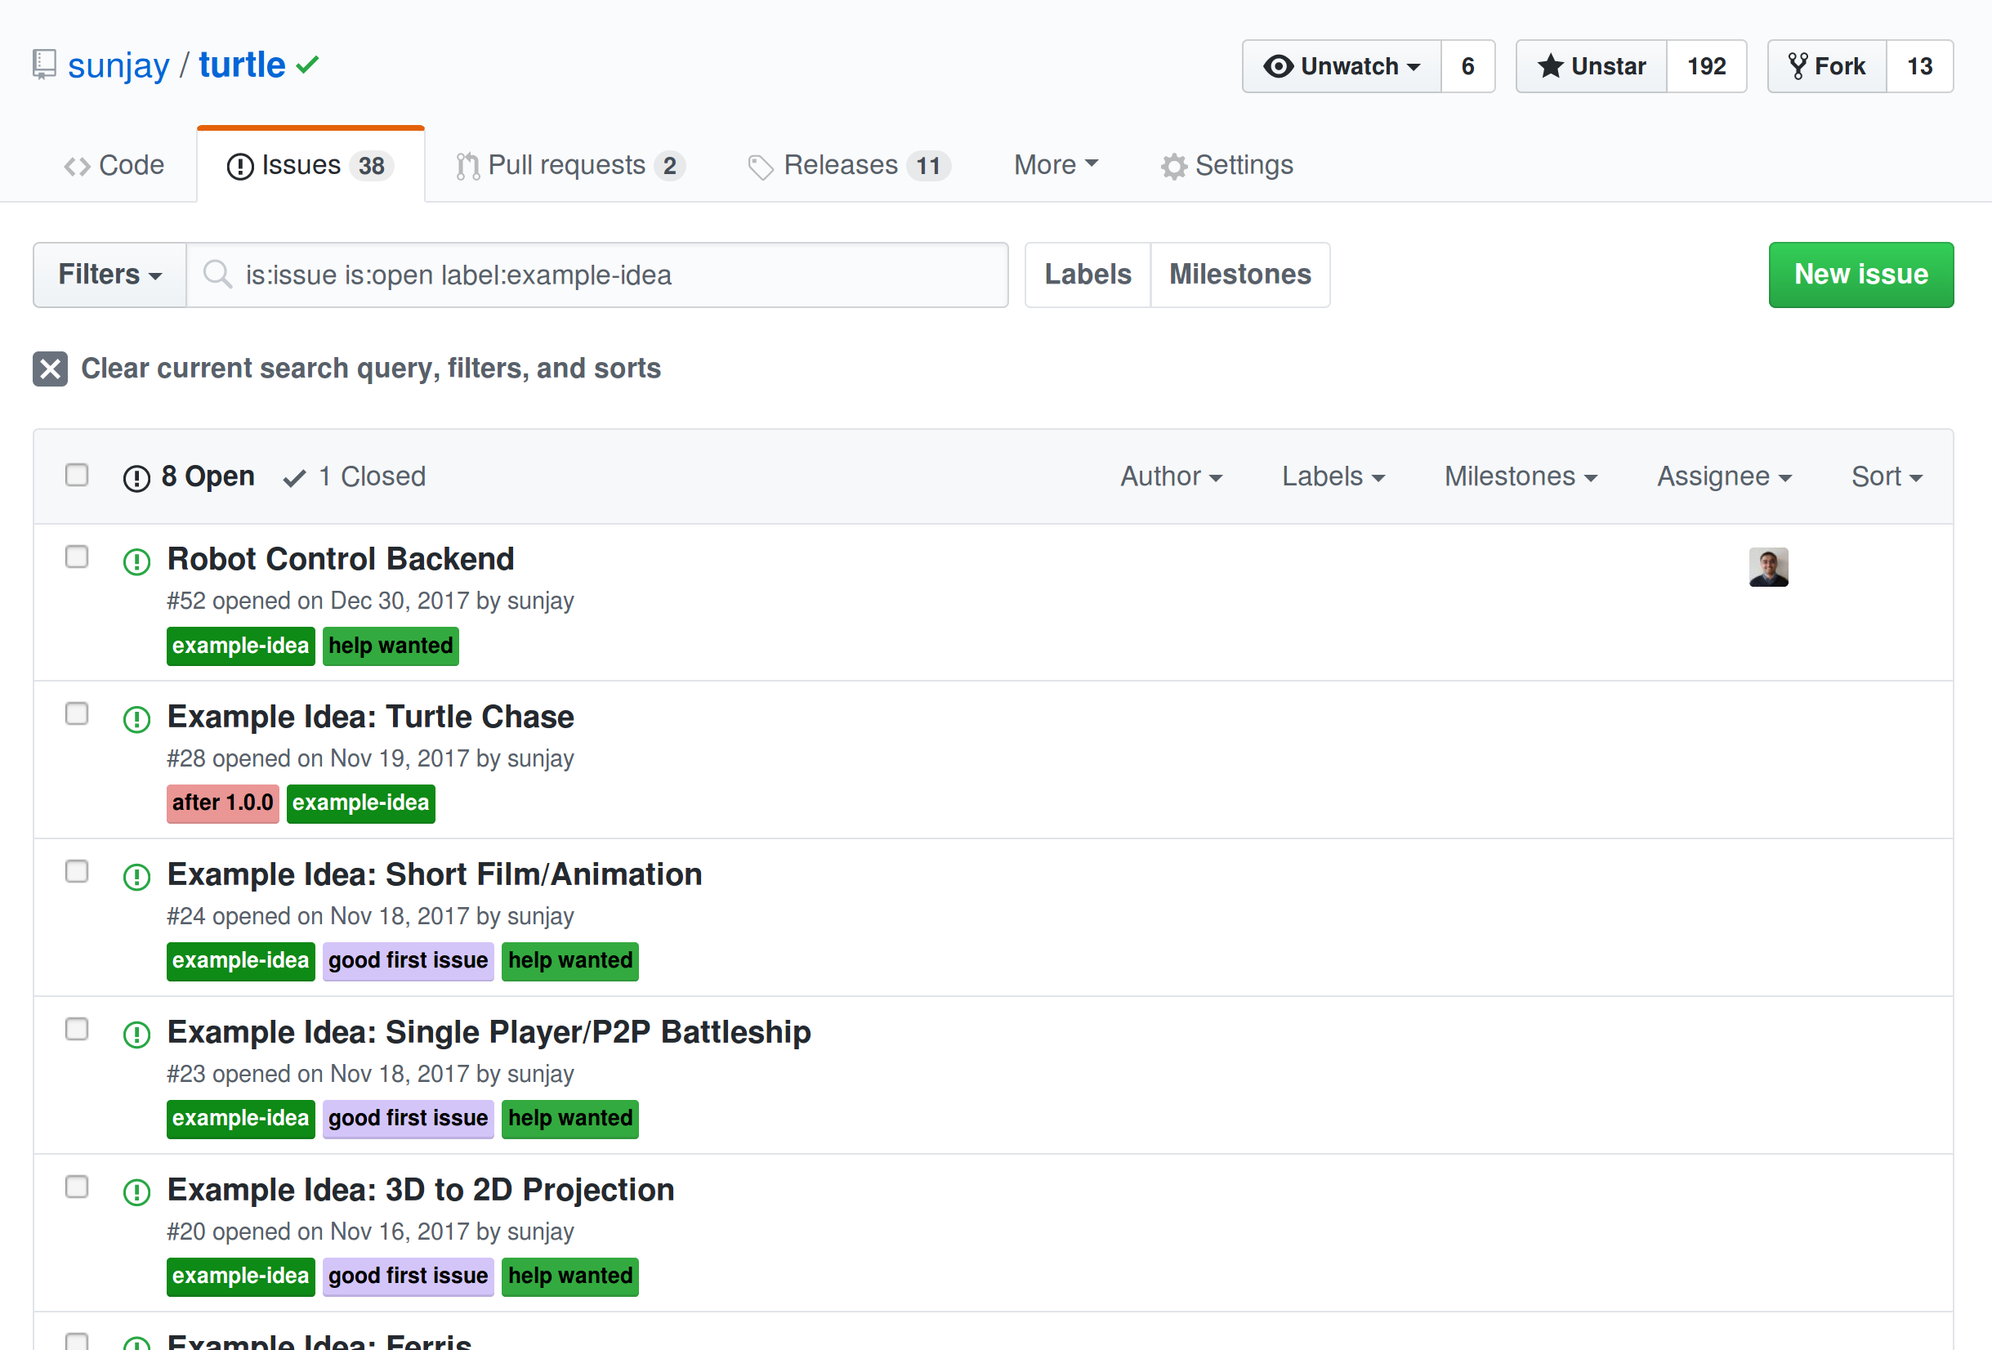Open the Settings gear tab
This screenshot has height=1350, width=1992.
(x=1226, y=166)
